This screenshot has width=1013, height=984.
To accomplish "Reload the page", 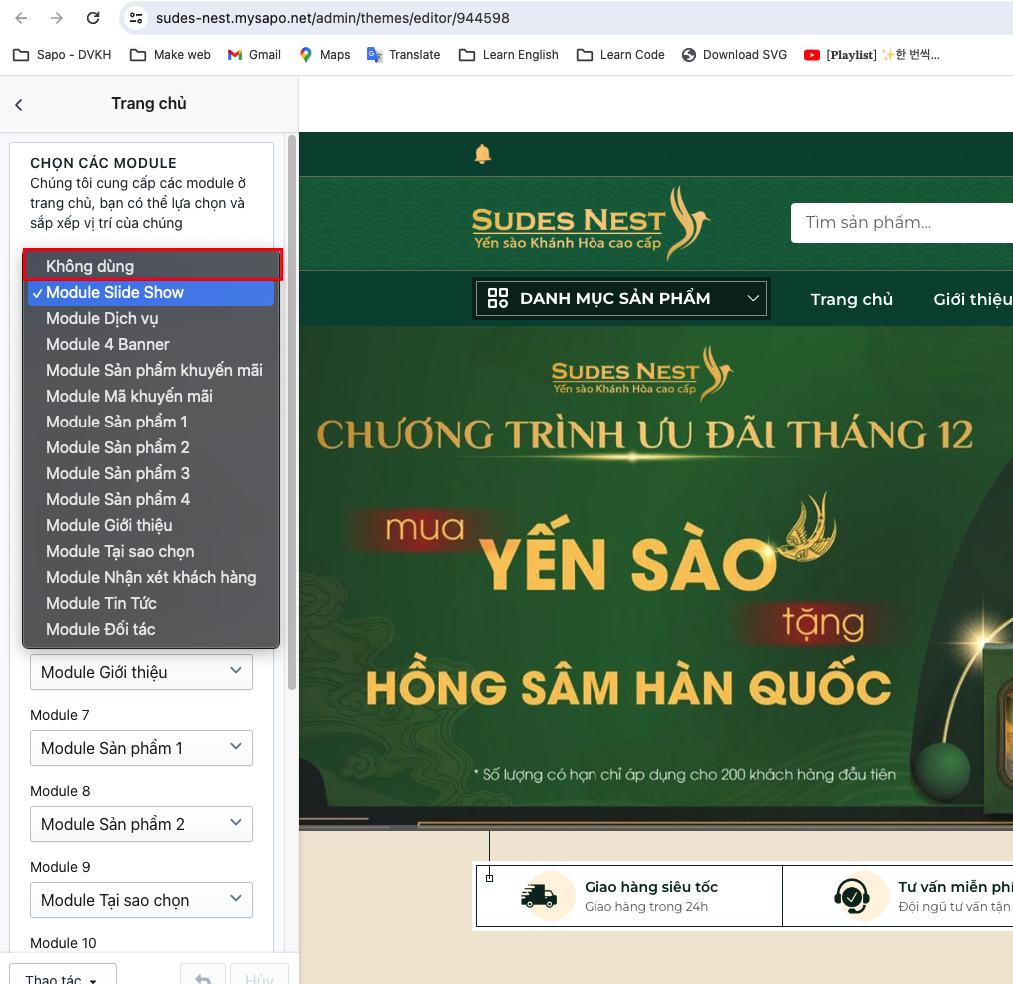I will point(93,18).
